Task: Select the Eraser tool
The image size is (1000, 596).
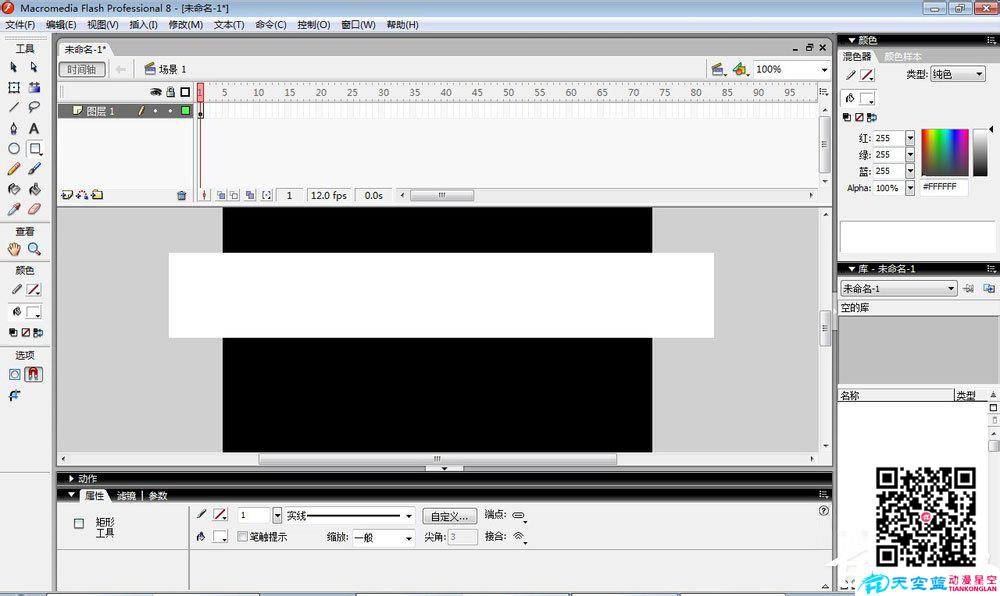Action: click(x=34, y=209)
